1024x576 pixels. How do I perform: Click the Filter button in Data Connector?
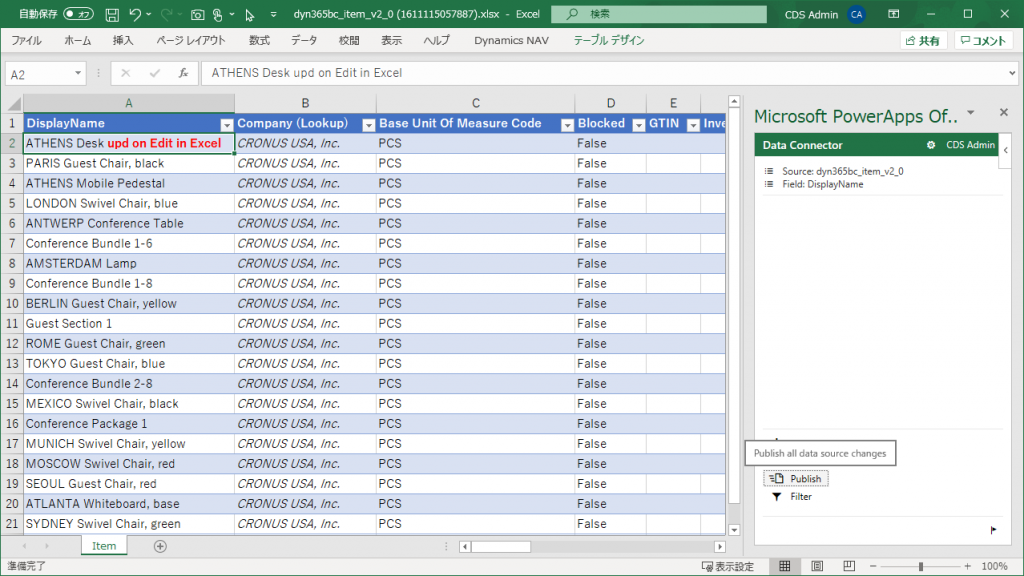tap(792, 497)
